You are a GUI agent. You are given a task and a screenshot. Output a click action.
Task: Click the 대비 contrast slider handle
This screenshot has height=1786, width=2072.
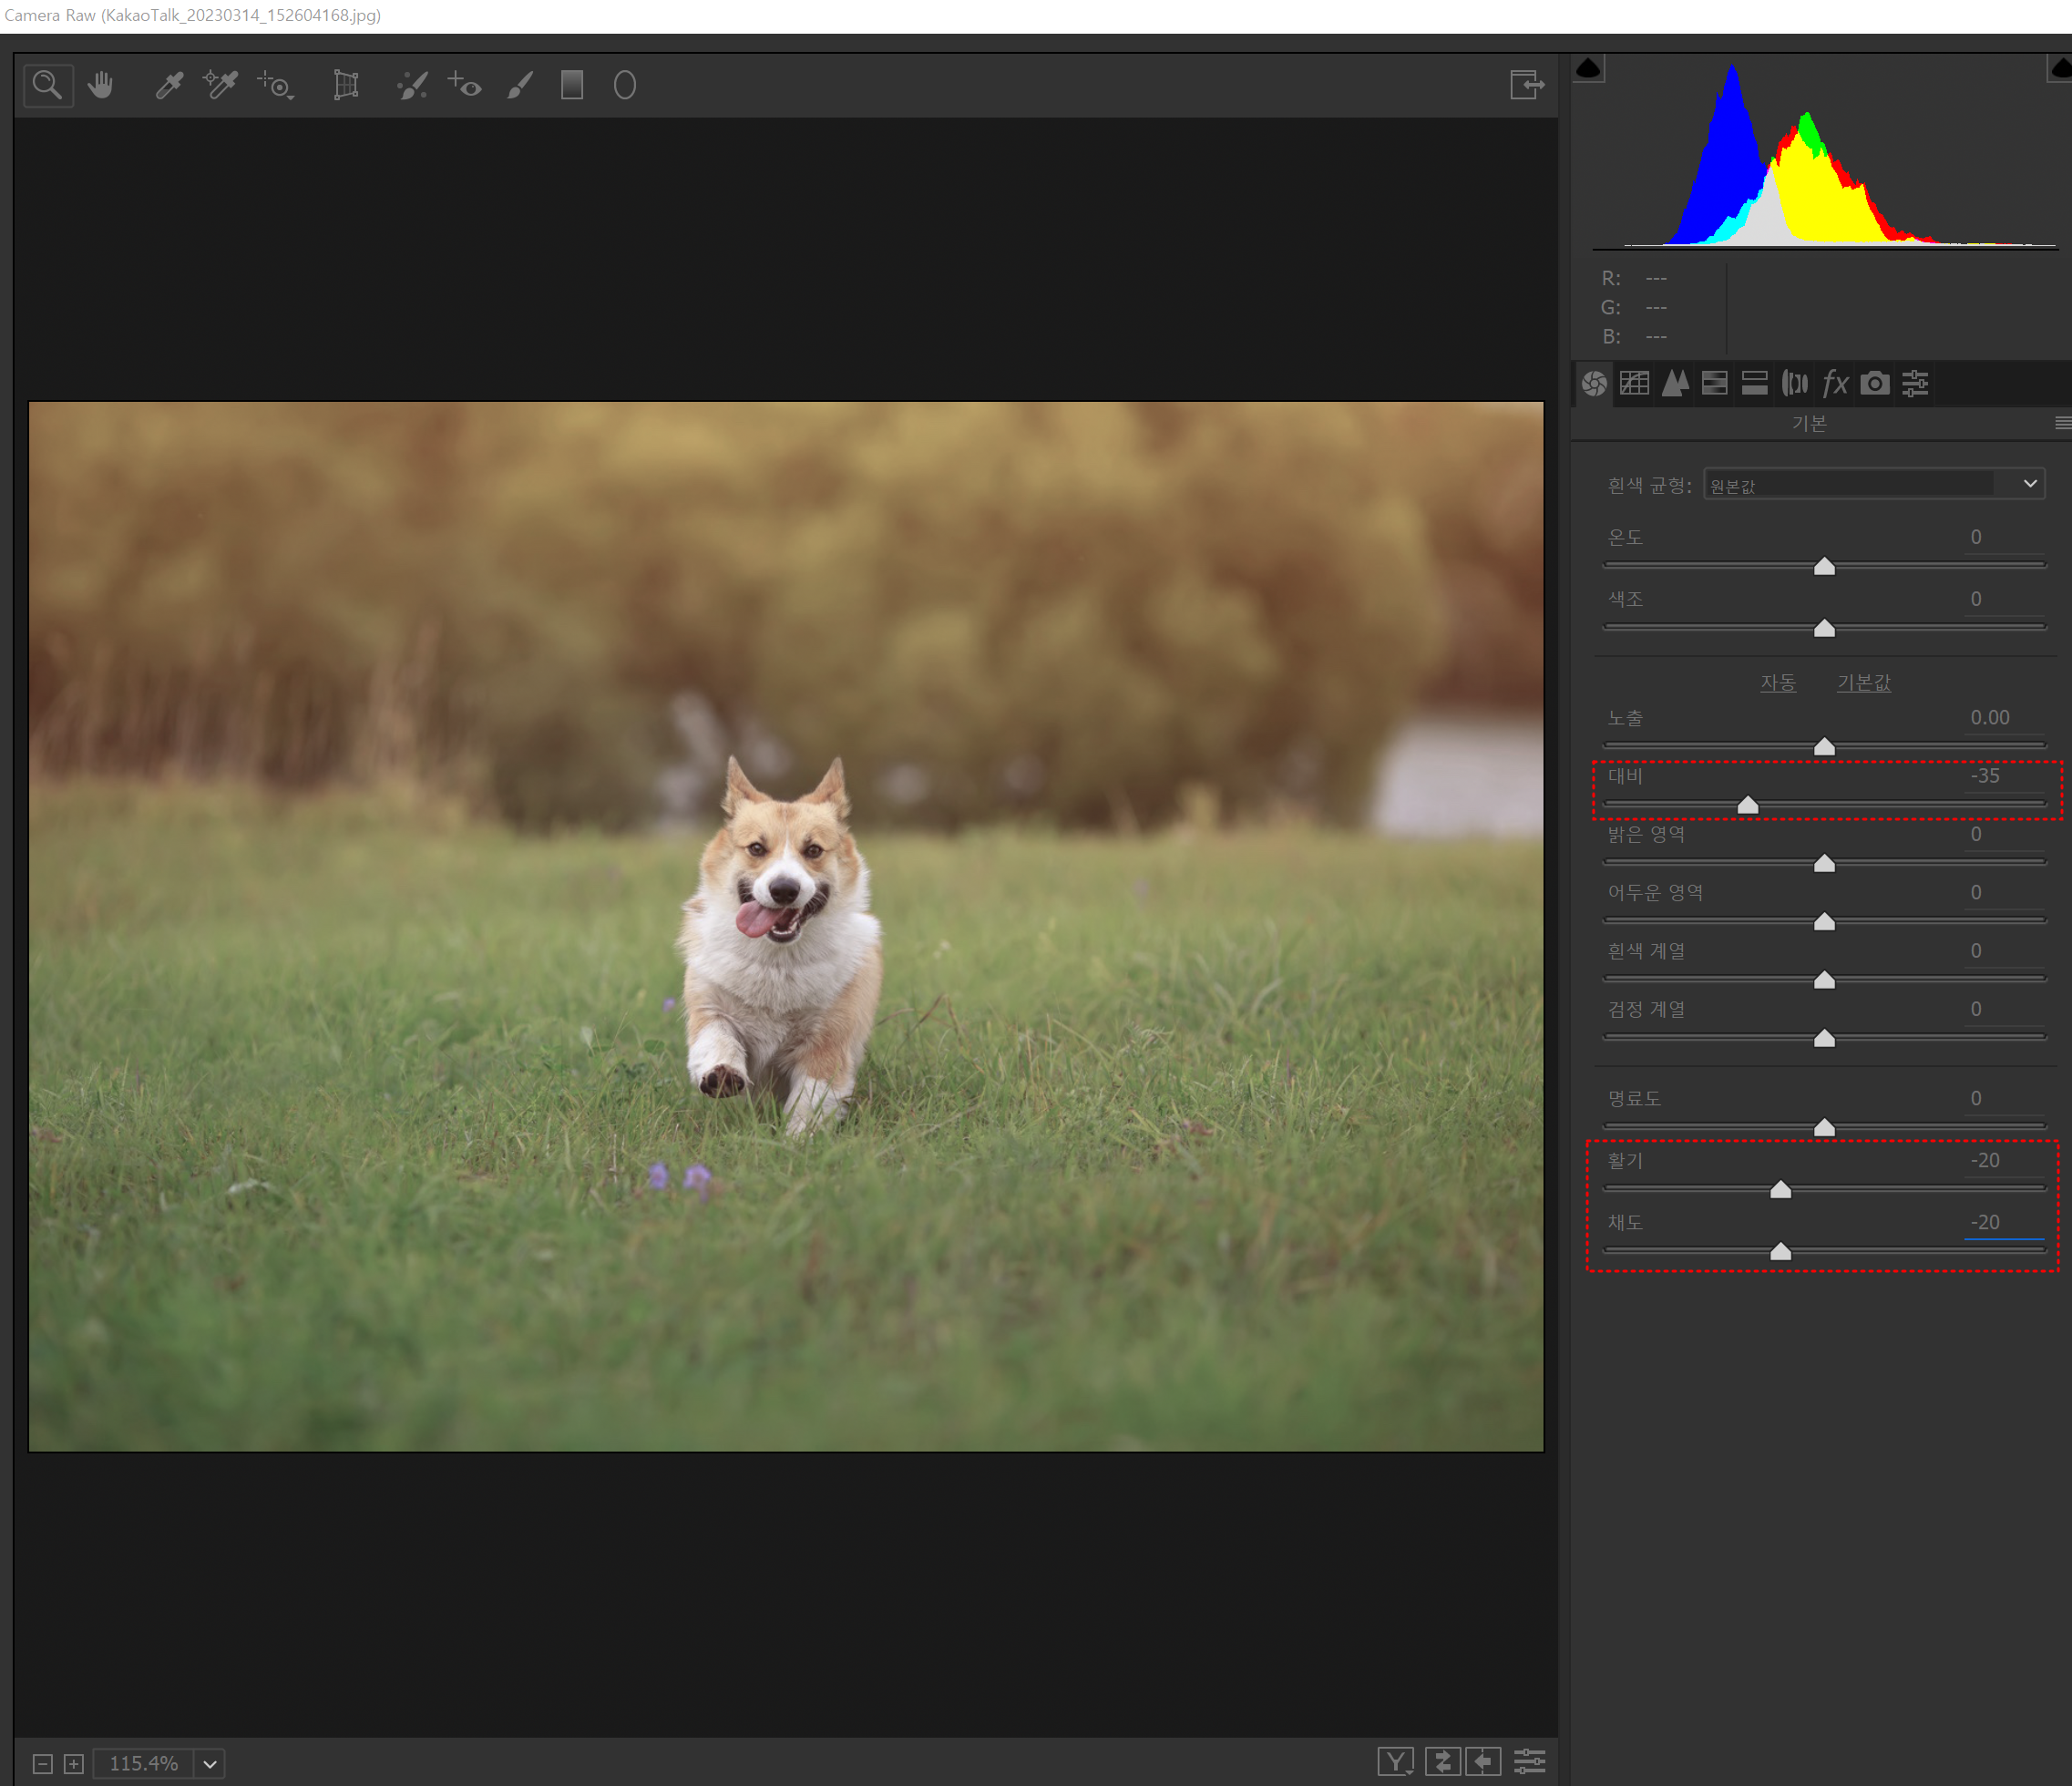point(1748,805)
